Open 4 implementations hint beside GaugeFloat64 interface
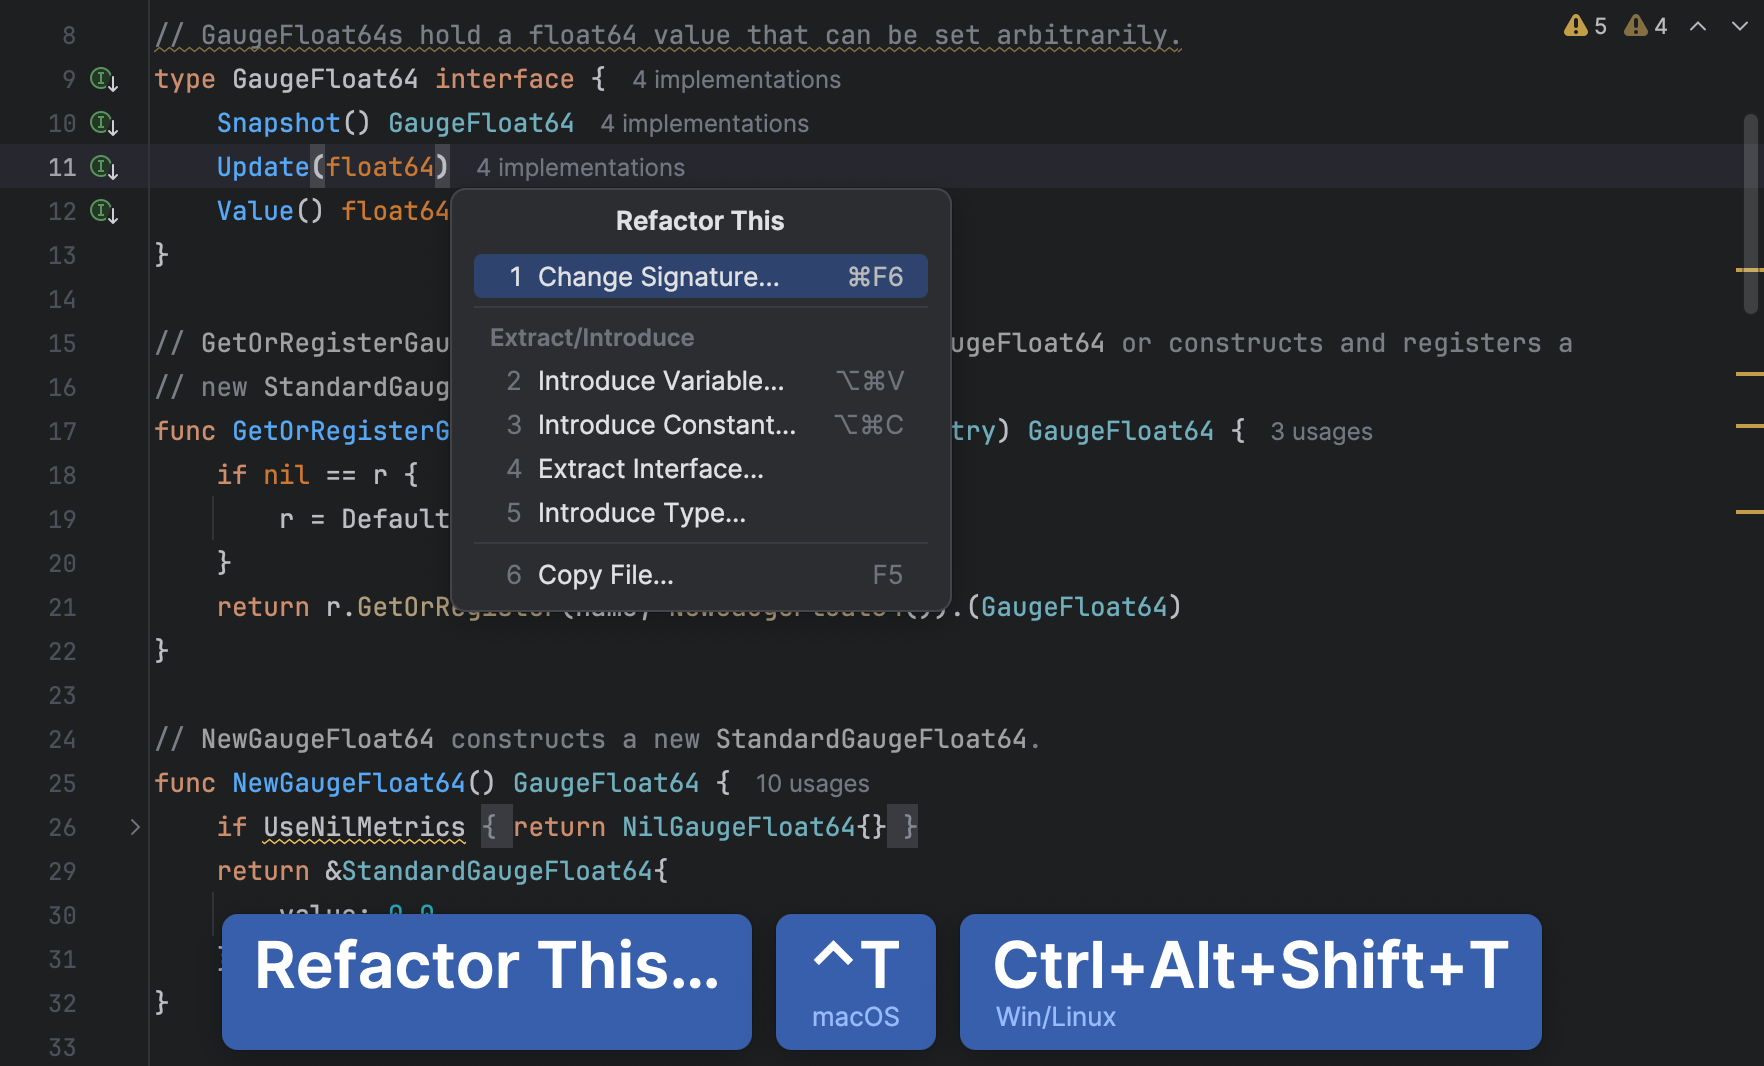 click(x=736, y=80)
